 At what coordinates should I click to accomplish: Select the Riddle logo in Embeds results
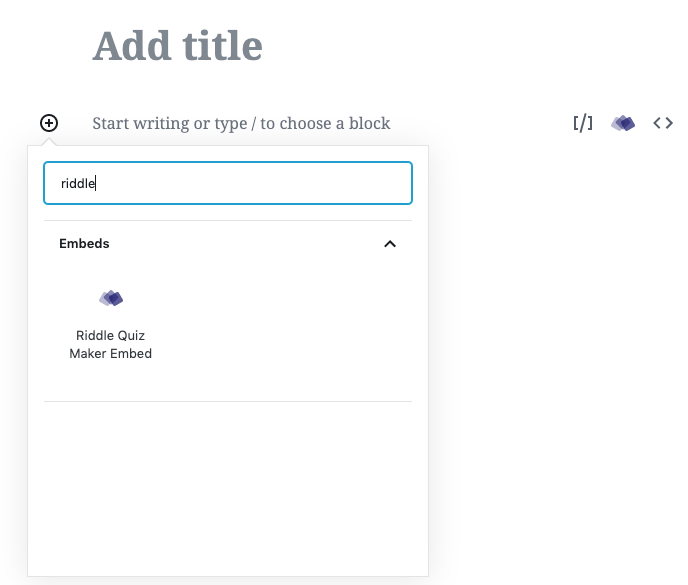coord(111,298)
